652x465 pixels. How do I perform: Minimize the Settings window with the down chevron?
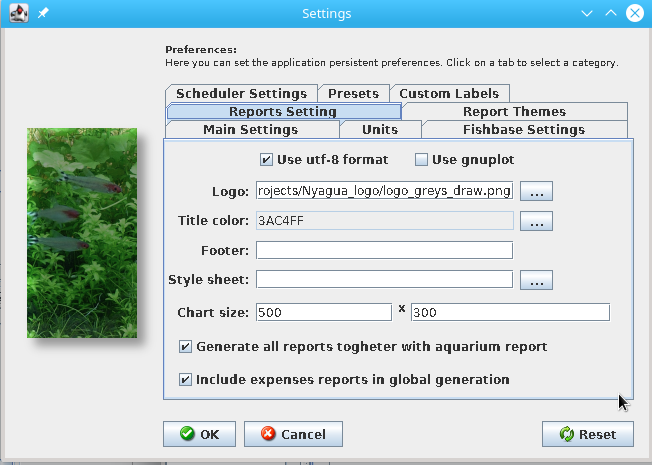(x=587, y=13)
